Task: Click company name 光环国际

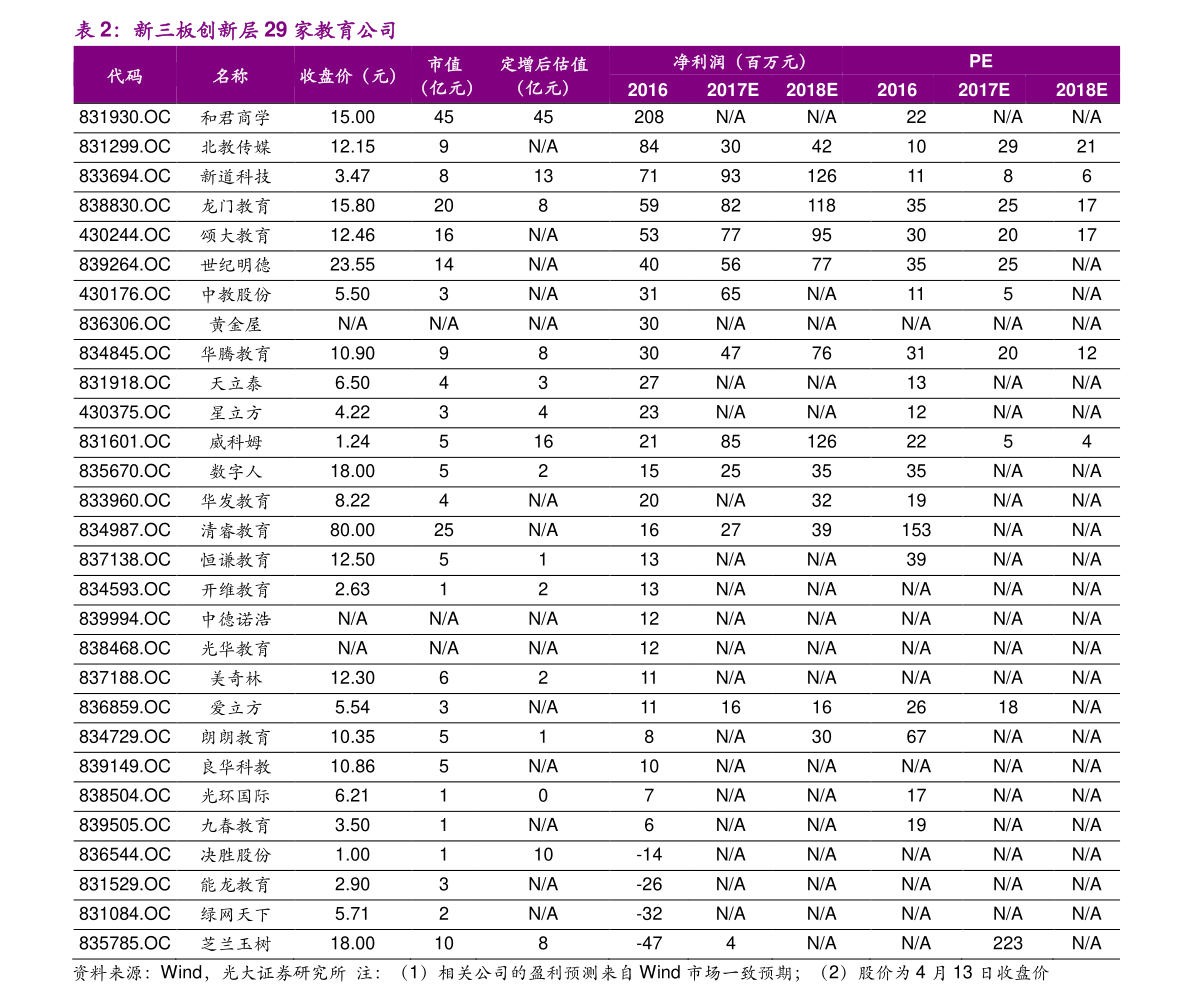Action: [235, 796]
